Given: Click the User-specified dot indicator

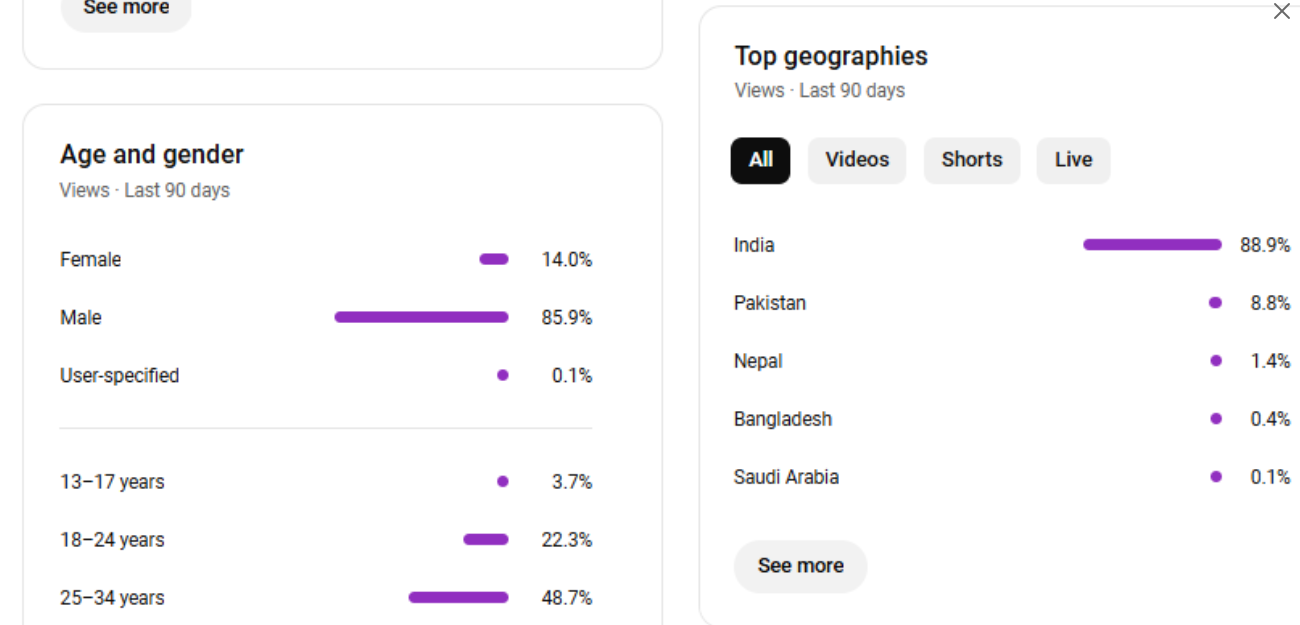Looking at the screenshot, I should coord(502,375).
